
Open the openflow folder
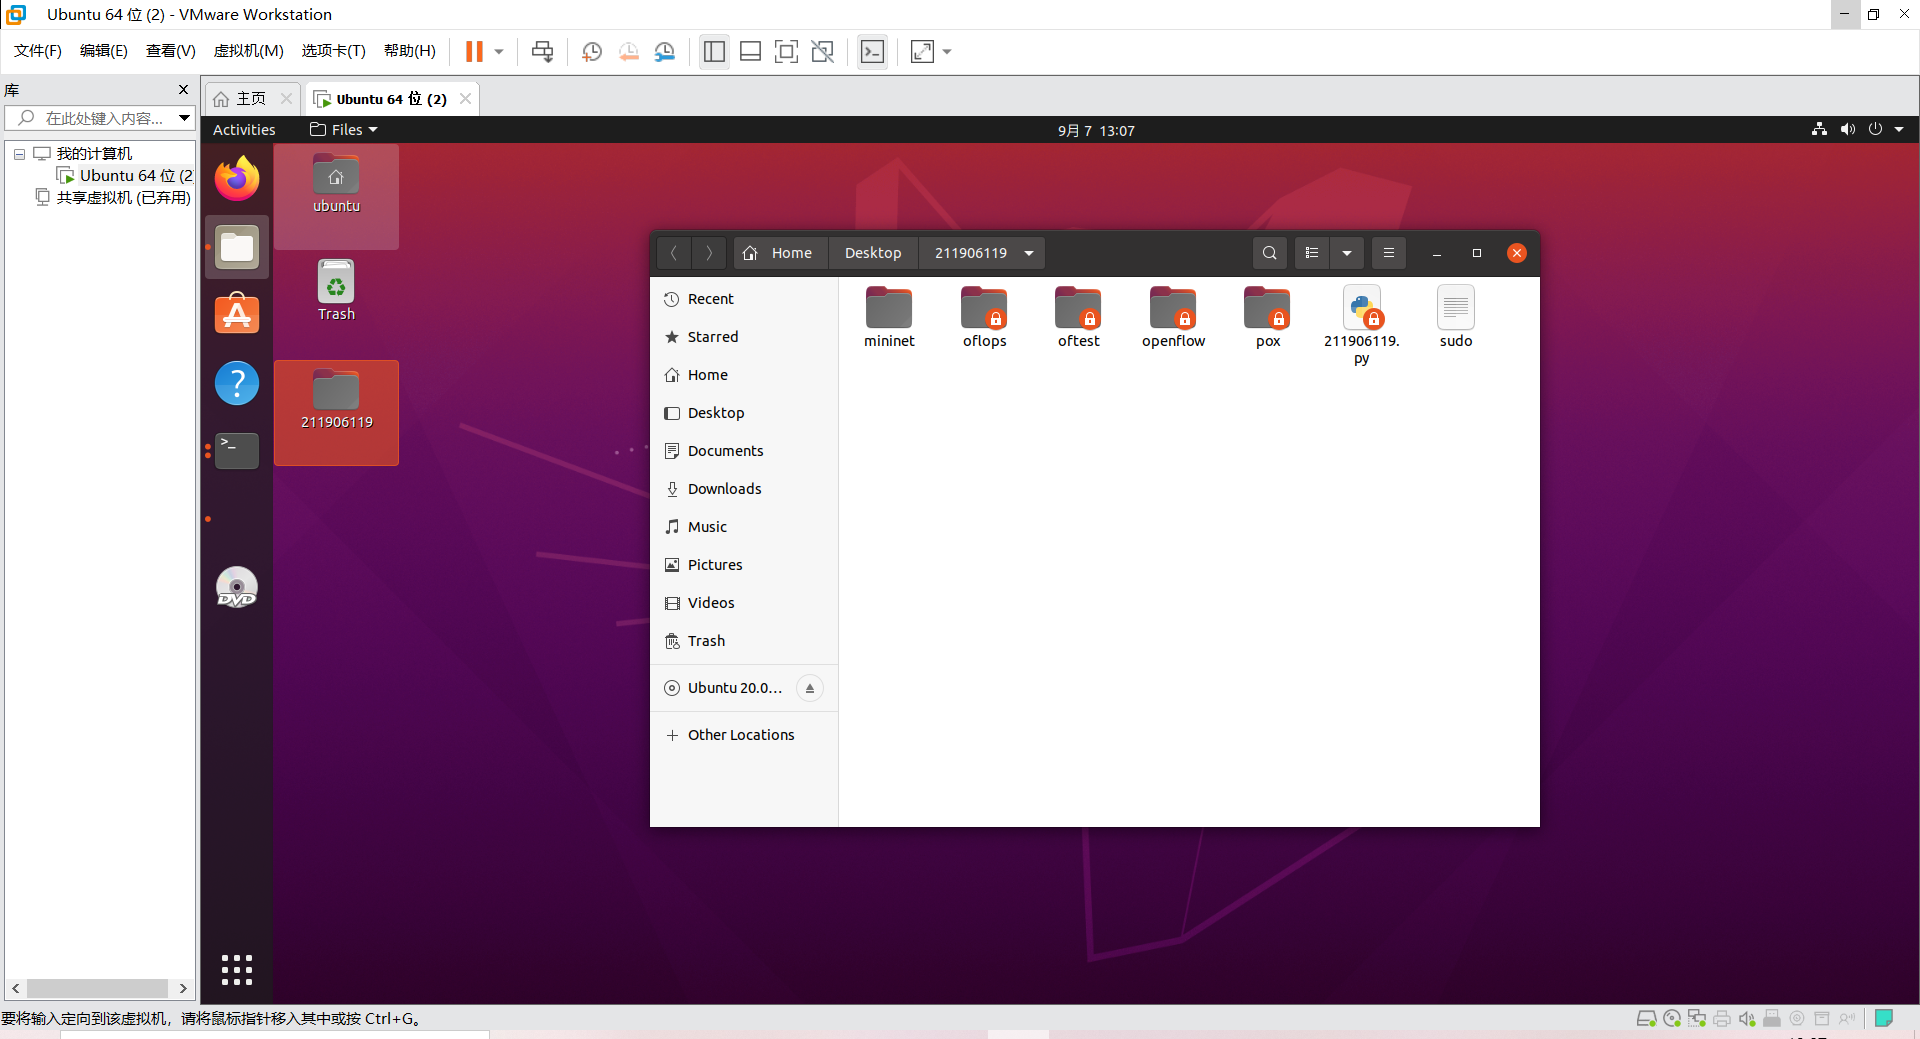point(1173,317)
